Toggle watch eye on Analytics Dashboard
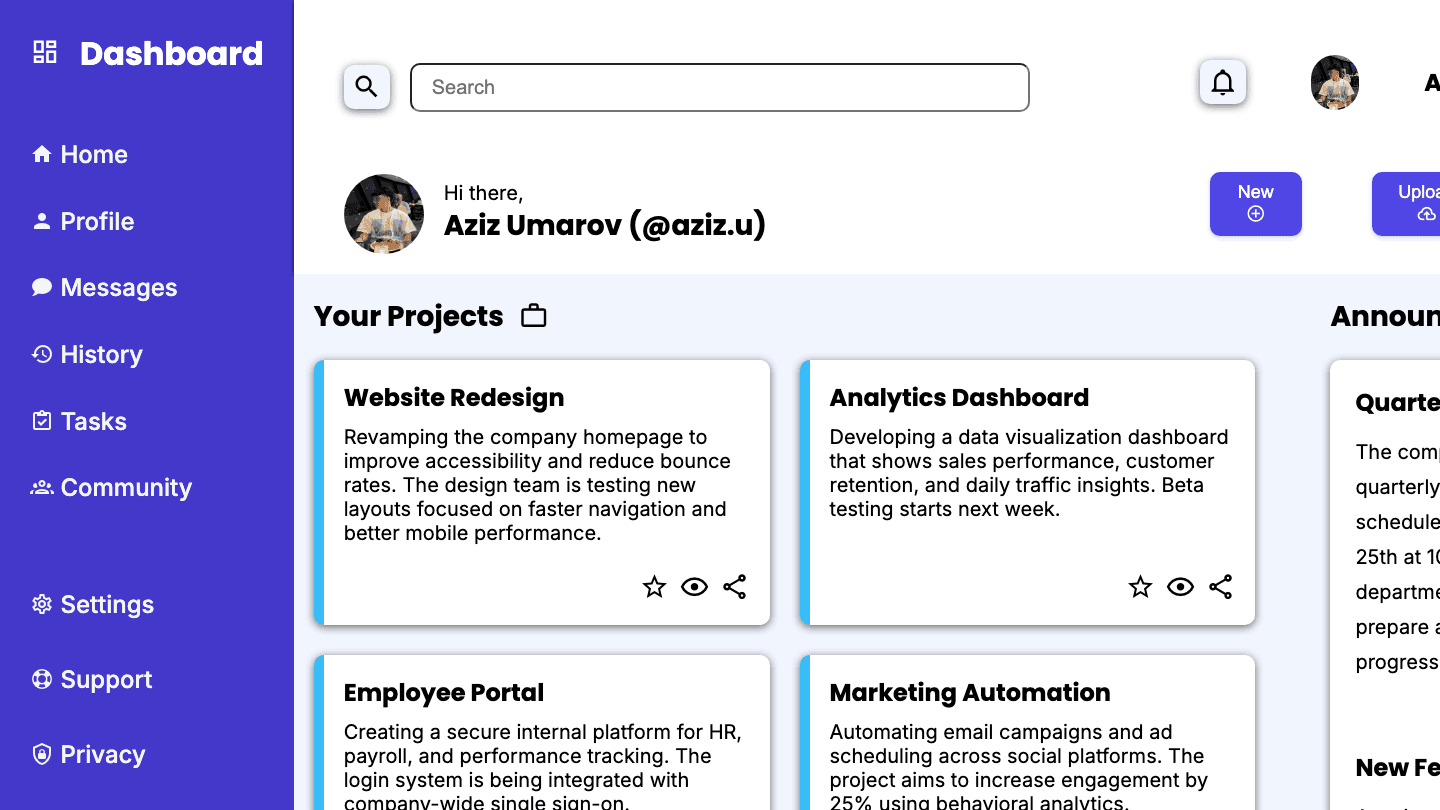Image resolution: width=1440 pixels, height=810 pixels. point(1180,587)
